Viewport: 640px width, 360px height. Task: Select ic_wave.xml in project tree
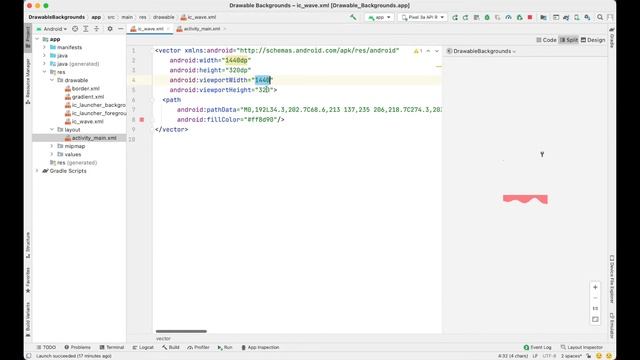84,122
